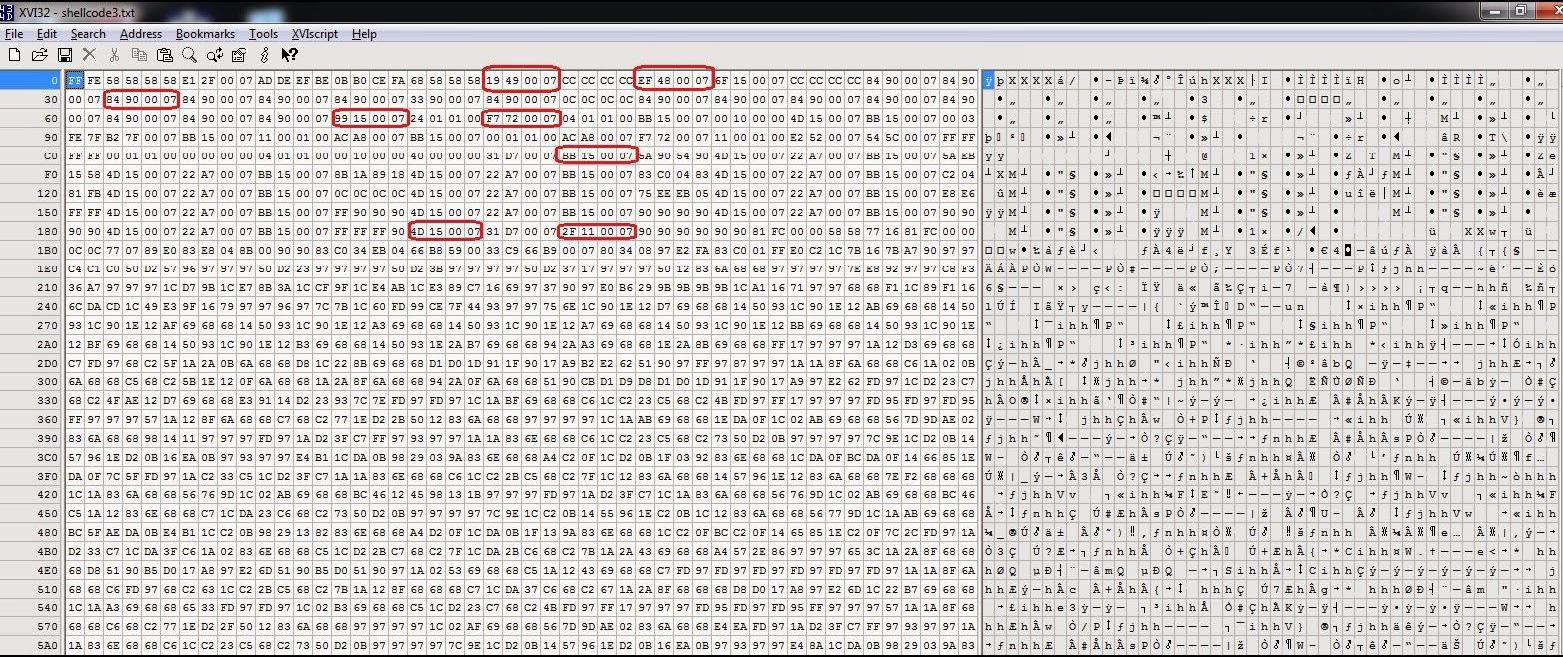Click the context help arrow-question icon
The width and height of the screenshot is (1563, 657).
point(289,55)
